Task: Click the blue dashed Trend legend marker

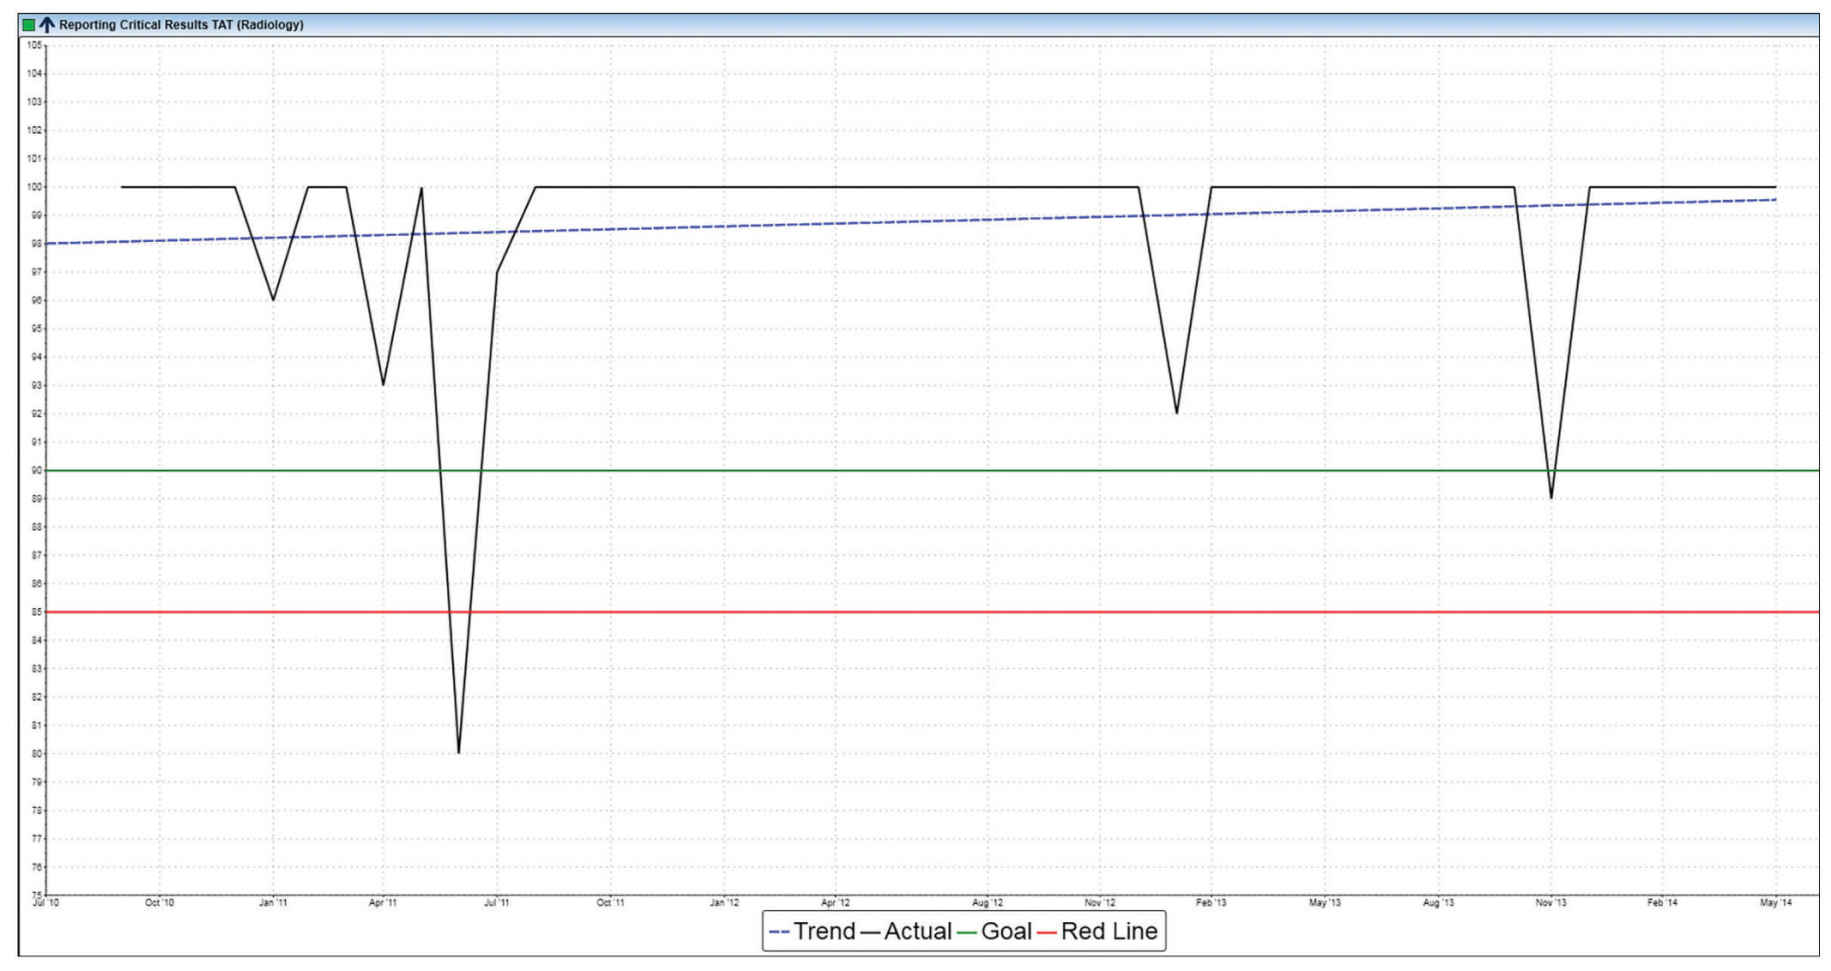Action: point(779,932)
